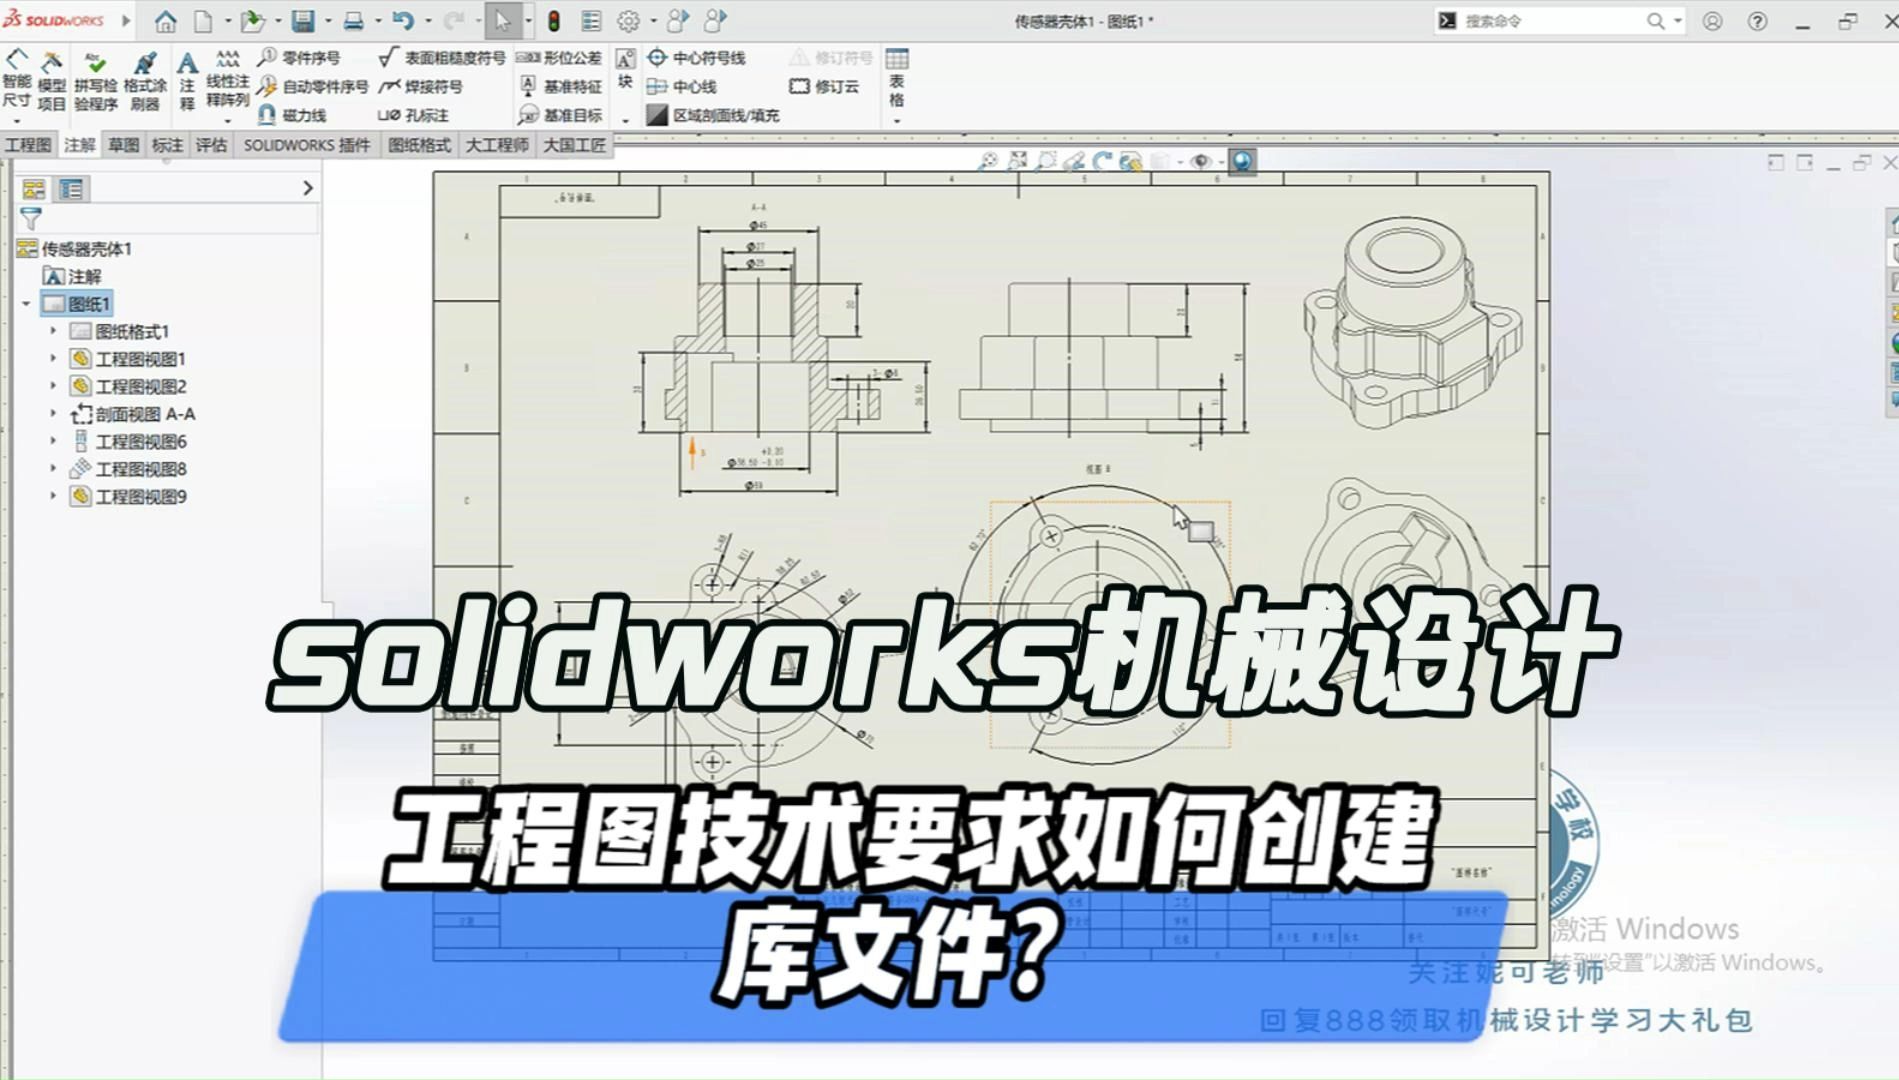
Task: Switch to the 注解 ribbon tab
Action: 80,145
